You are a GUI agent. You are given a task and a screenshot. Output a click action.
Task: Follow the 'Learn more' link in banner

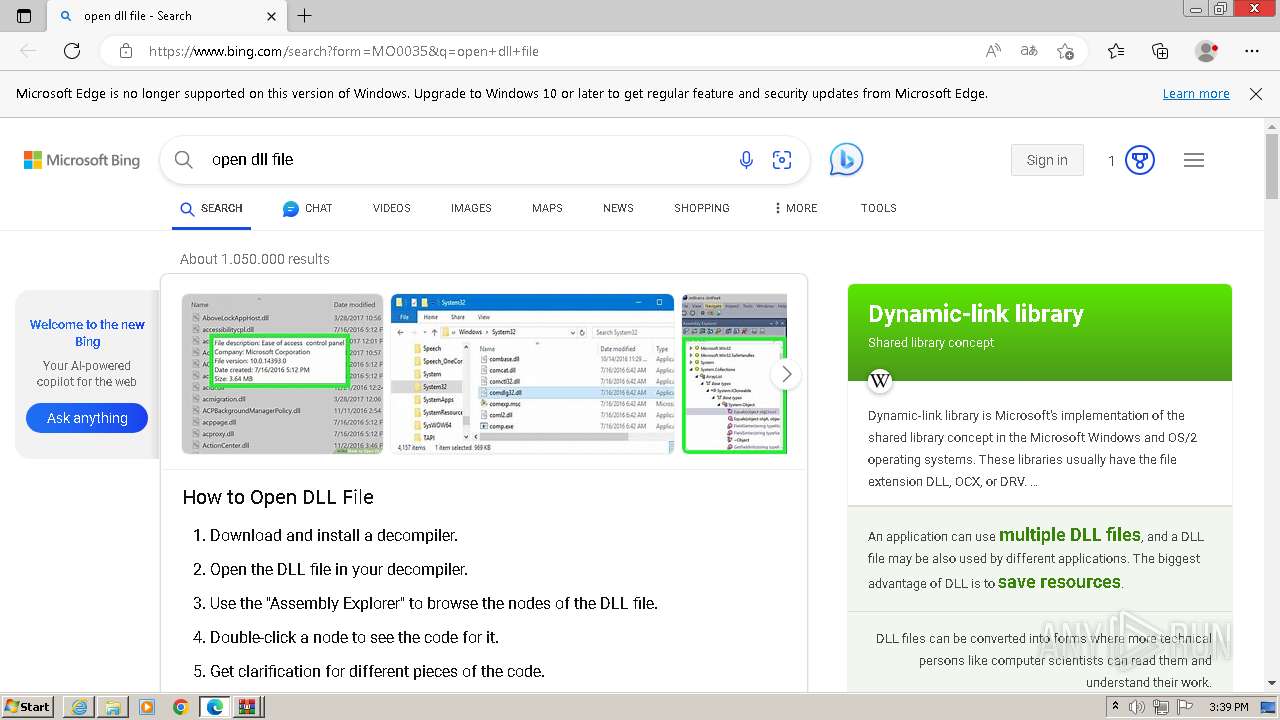point(1196,94)
